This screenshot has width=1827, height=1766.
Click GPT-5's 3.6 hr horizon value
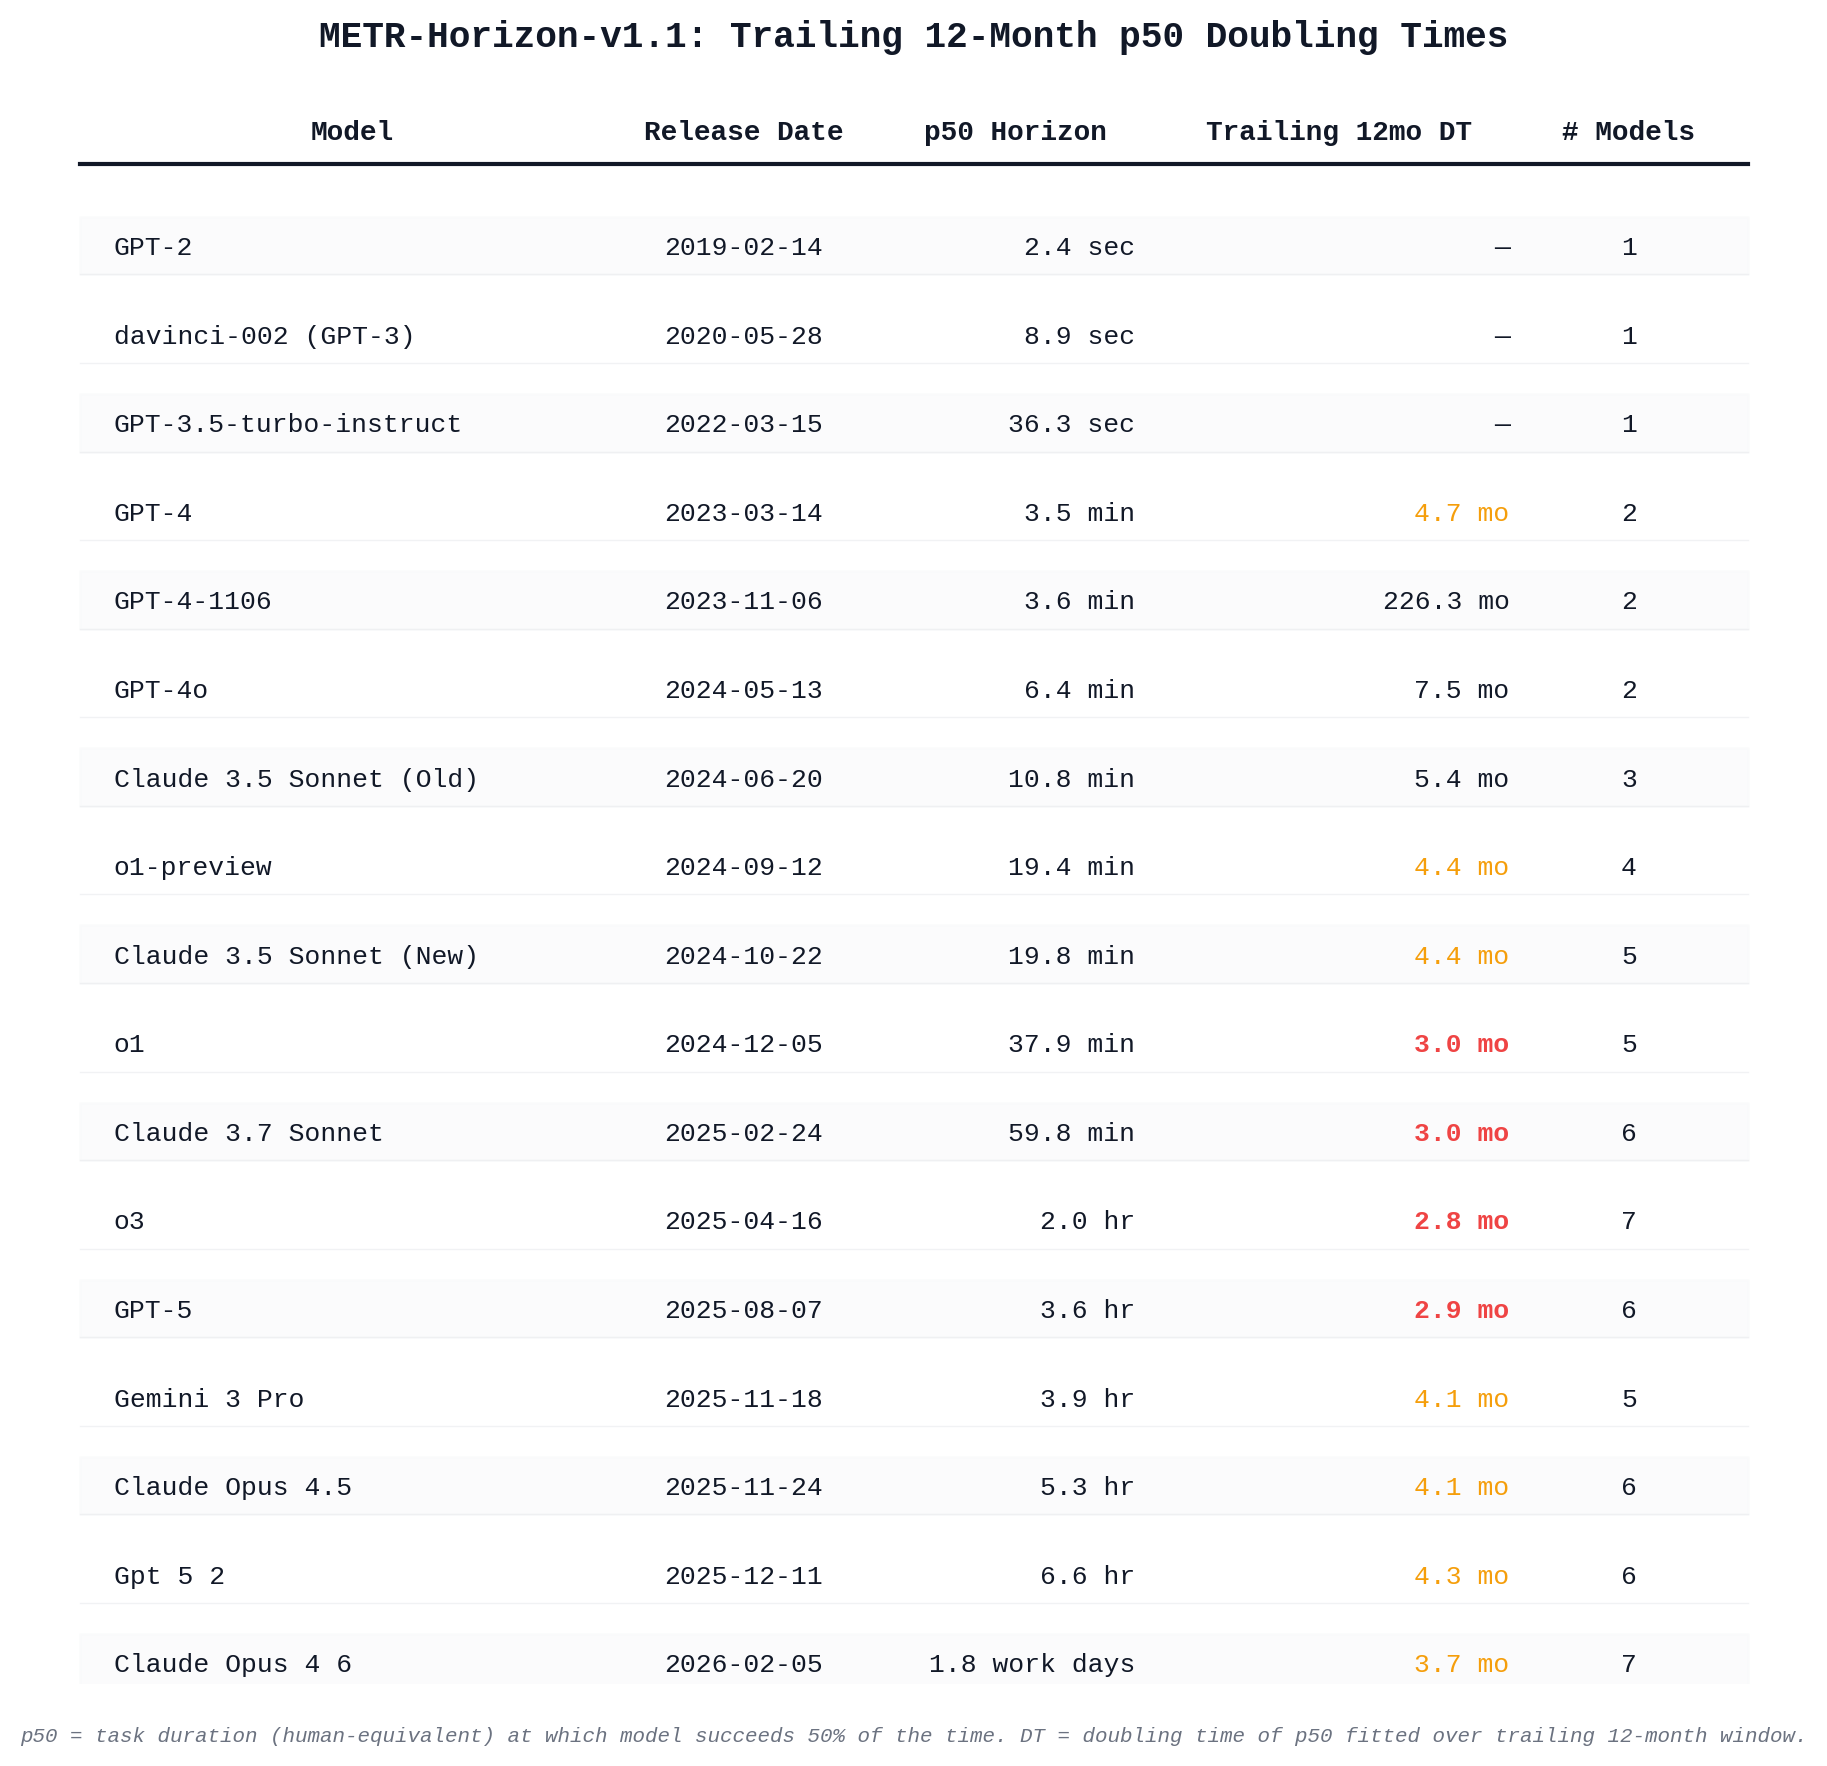click(1086, 1310)
